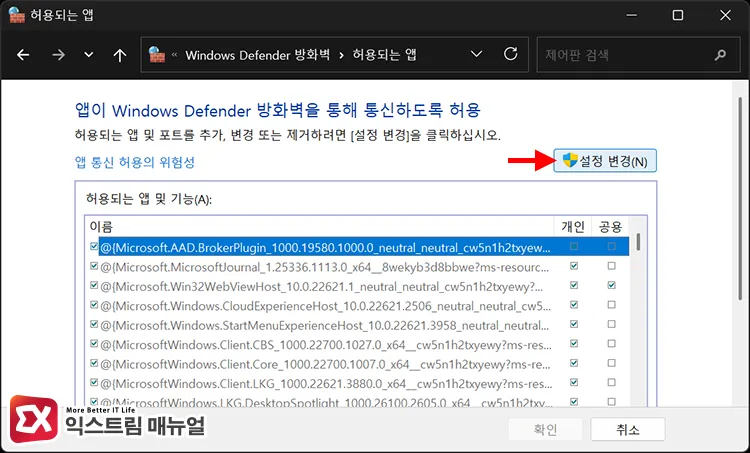
Task: Minimize the 허용되는 앱 window
Action: (x=631, y=15)
